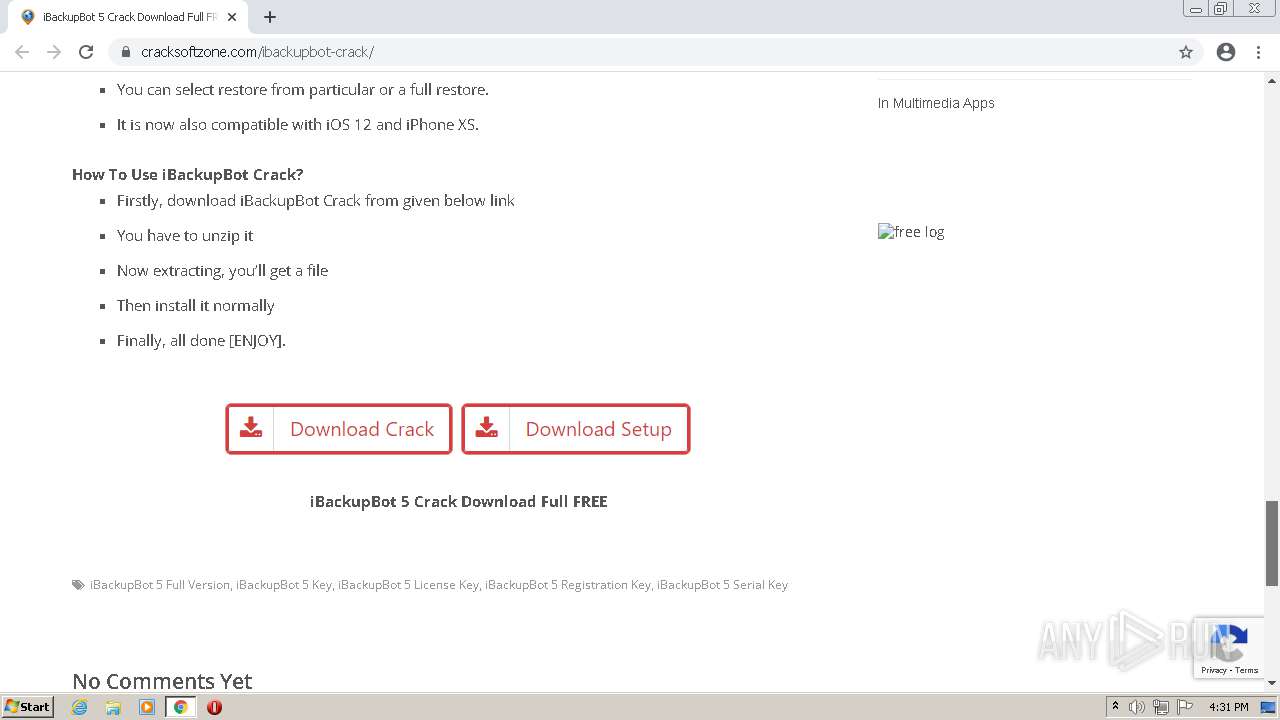
Task: Click the 'Then install it normally' line
Action: pyautogui.click(x=196, y=306)
